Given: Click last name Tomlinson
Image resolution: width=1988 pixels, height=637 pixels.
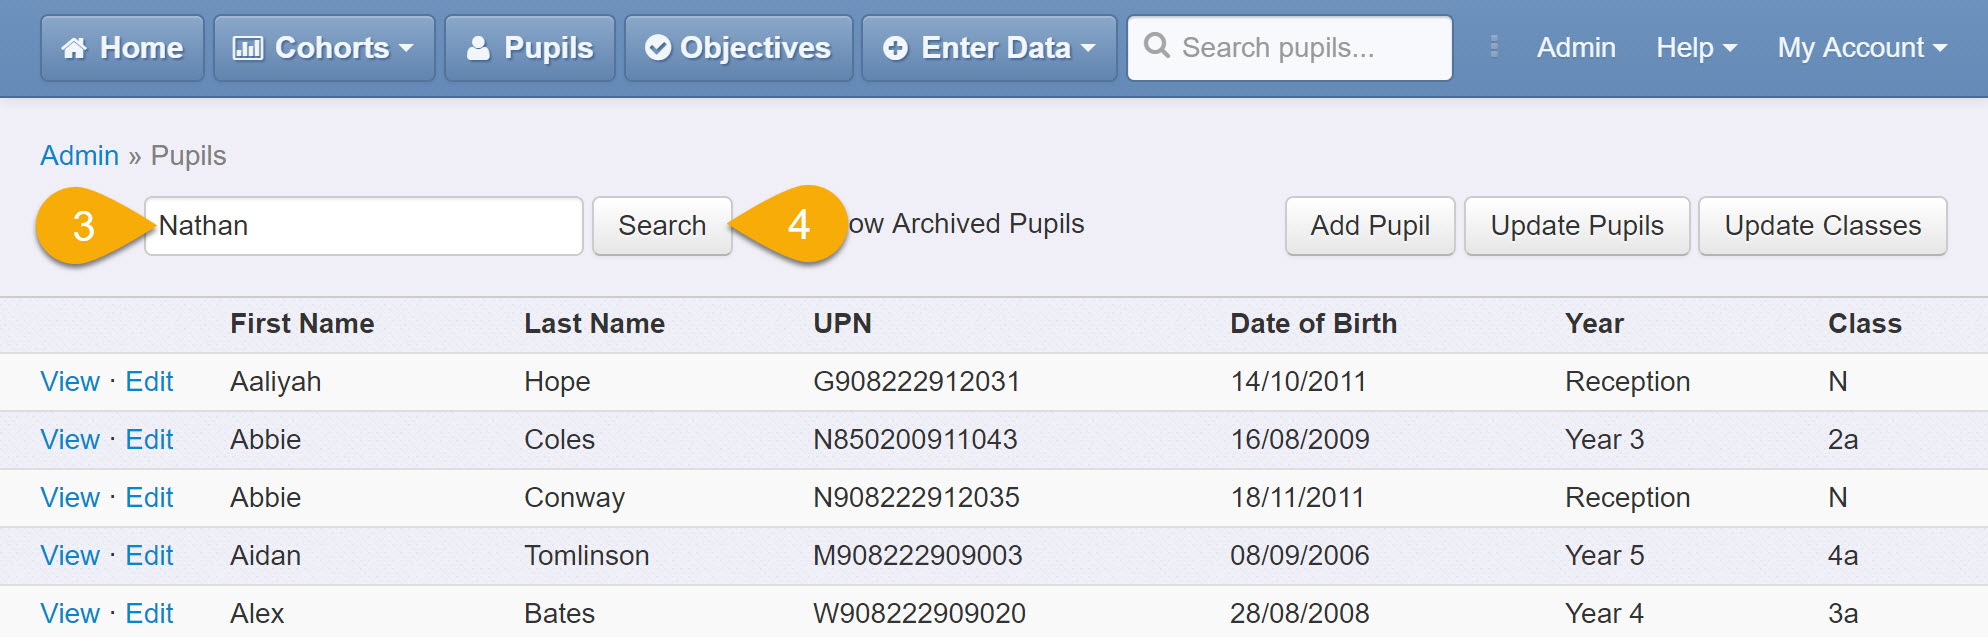Looking at the screenshot, I should [x=587, y=556].
